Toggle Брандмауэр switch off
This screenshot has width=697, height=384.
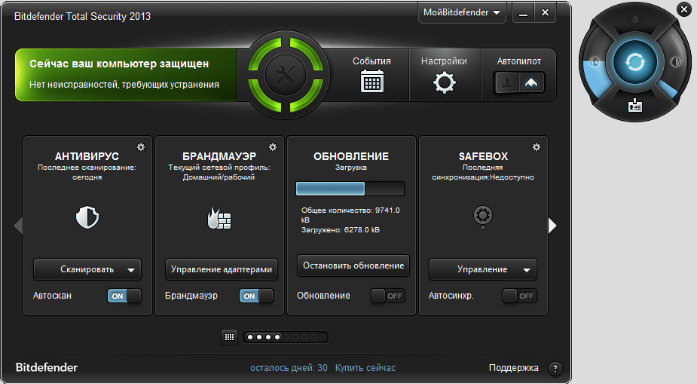pos(256,296)
